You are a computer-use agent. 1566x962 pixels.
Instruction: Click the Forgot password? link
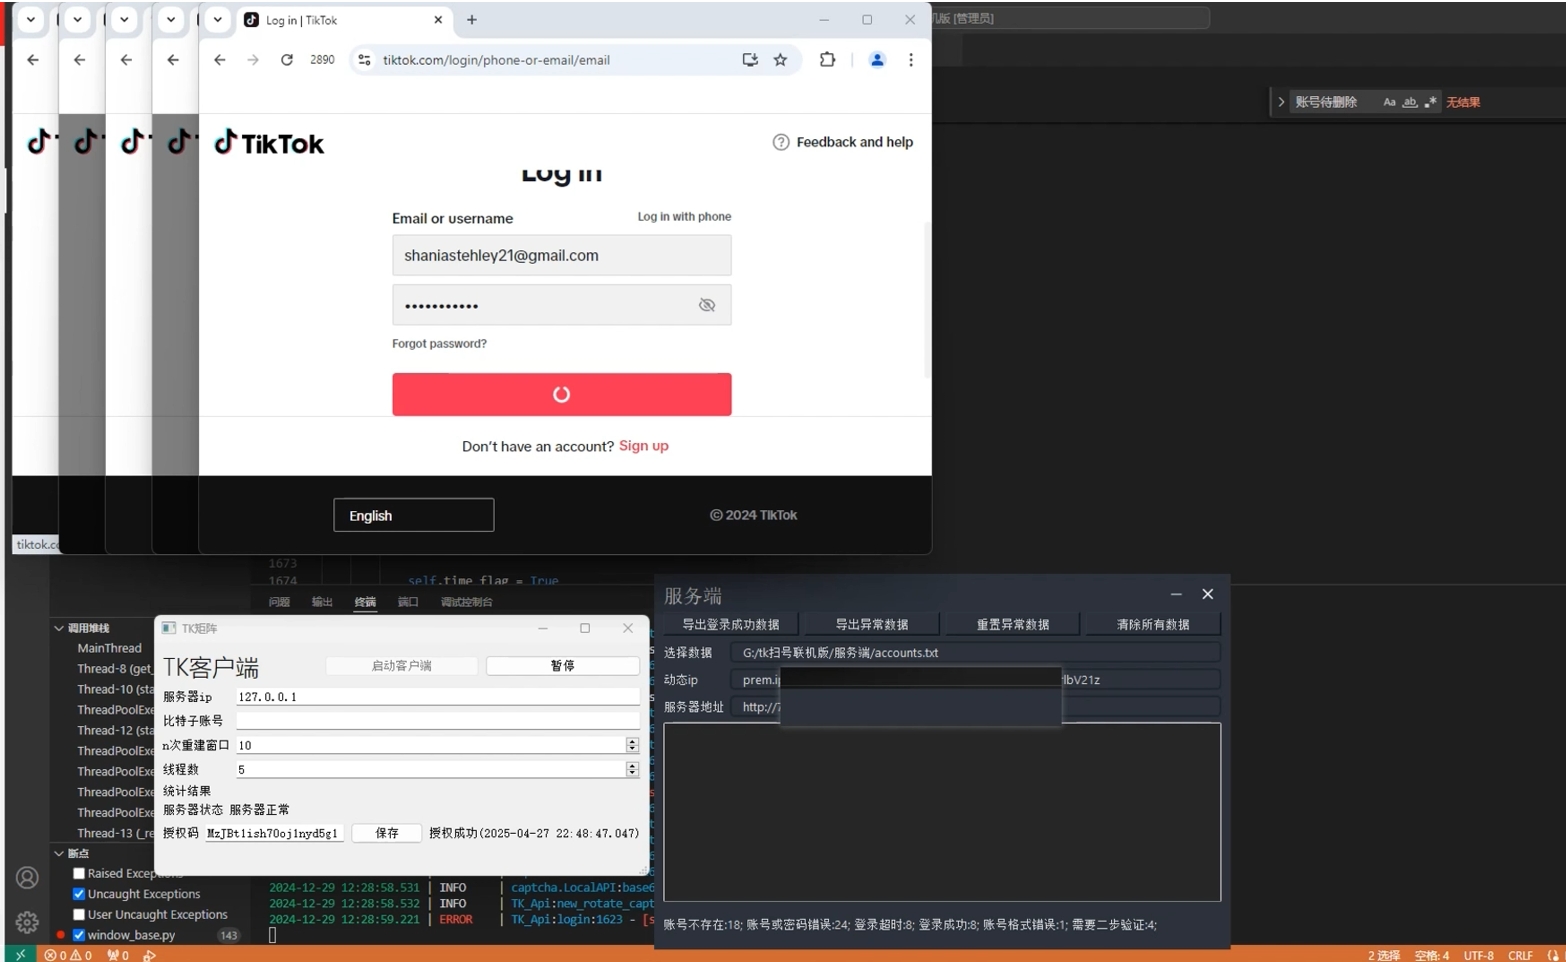(439, 343)
